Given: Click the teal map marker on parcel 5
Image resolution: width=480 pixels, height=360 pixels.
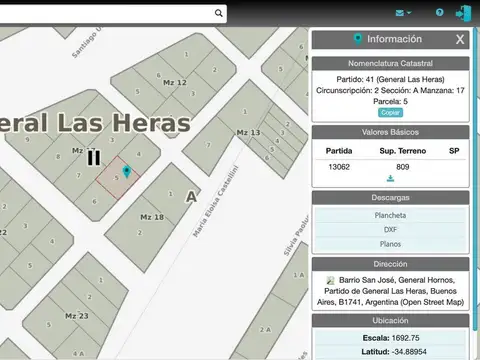Looking at the screenshot, I should click(x=126, y=172).
